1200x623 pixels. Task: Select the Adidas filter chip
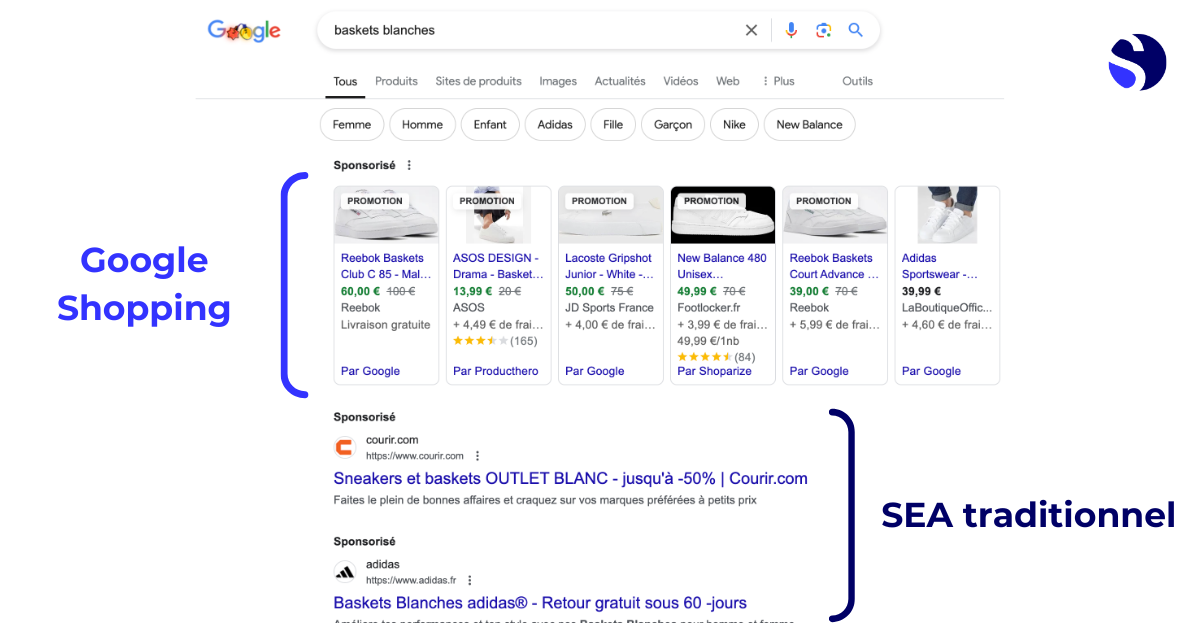pos(555,125)
